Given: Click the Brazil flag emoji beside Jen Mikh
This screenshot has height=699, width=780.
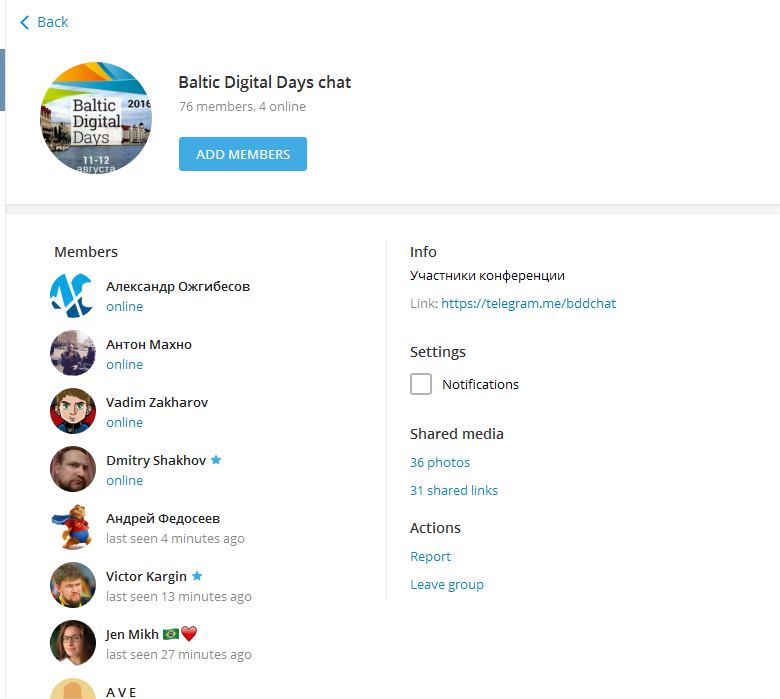Looking at the screenshot, I should click(171, 634).
